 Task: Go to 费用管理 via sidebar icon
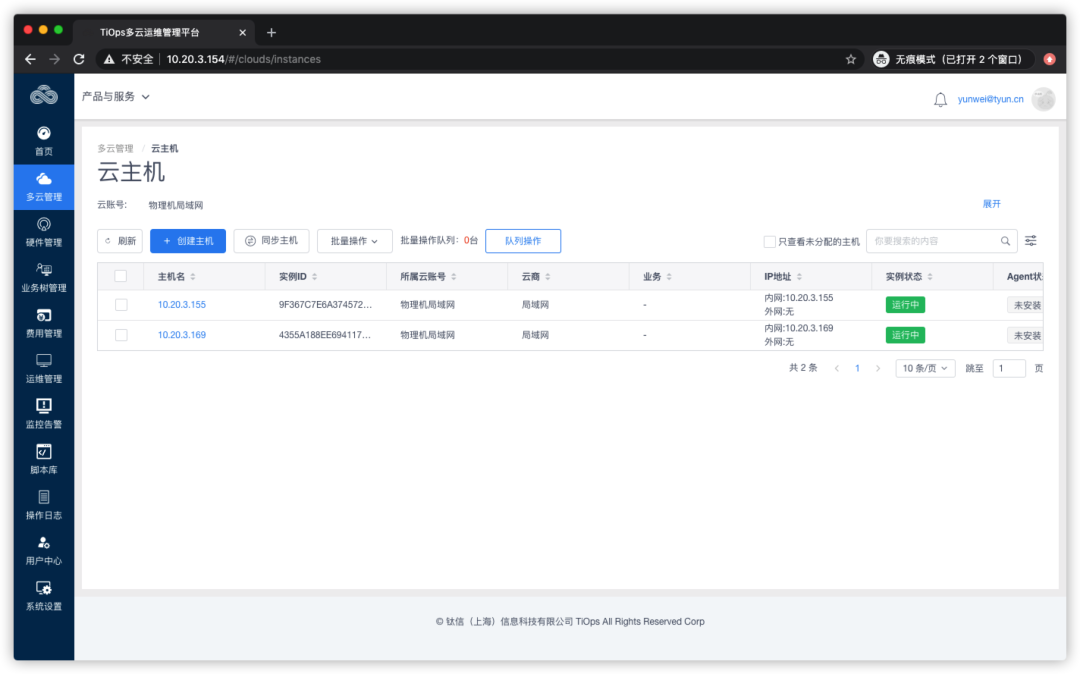click(43, 322)
